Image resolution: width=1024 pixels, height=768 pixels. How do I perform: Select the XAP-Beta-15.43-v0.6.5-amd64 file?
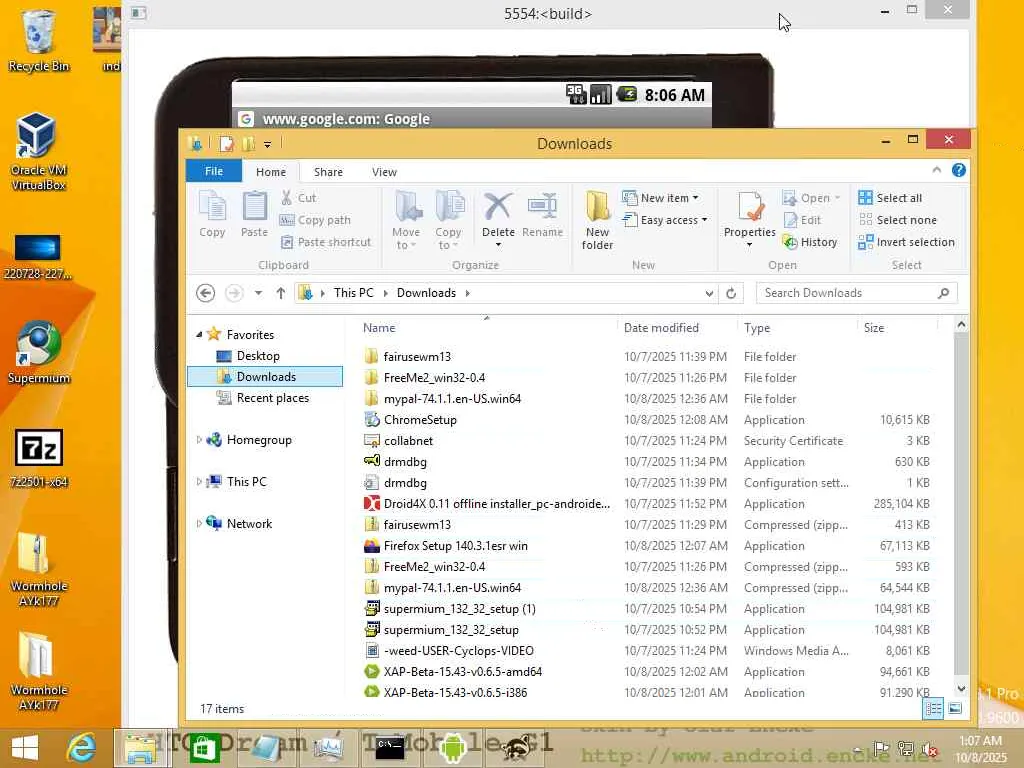click(649, 671)
